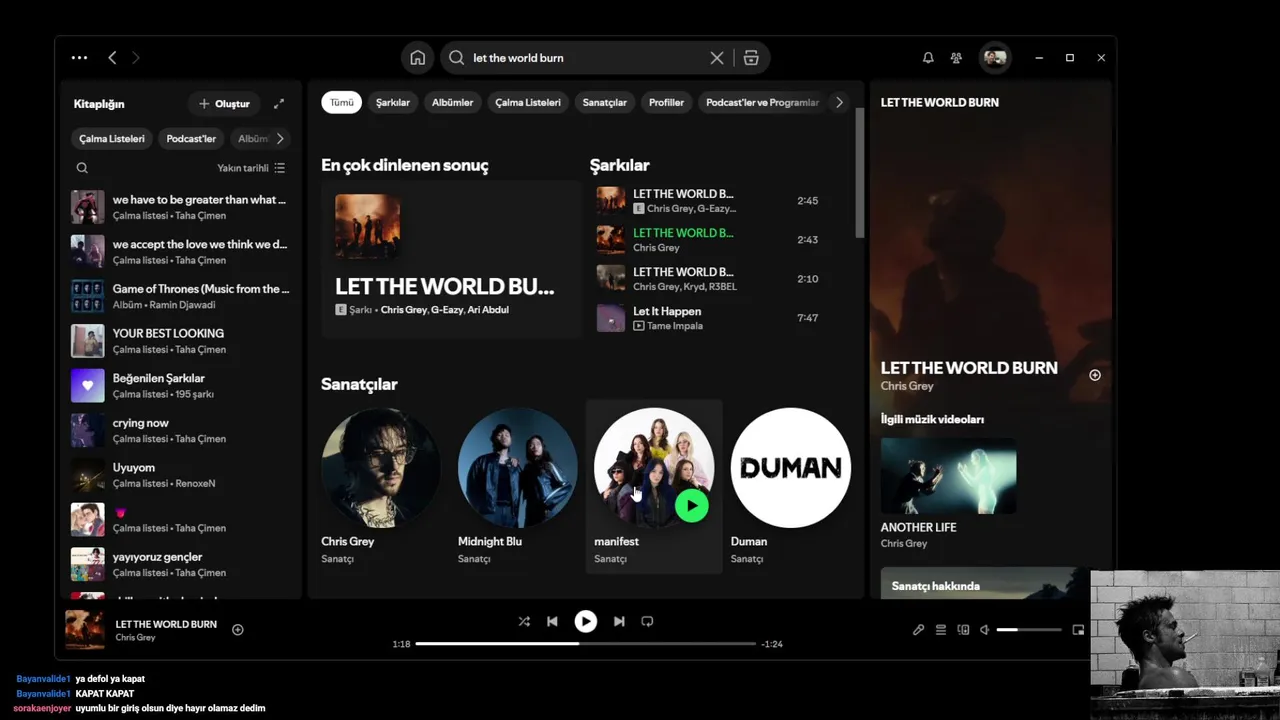This screenshot has width=1280, height=720.
Task: Open YOUR BEST LOOKING playlist
Action: click(x=180, y=341)
